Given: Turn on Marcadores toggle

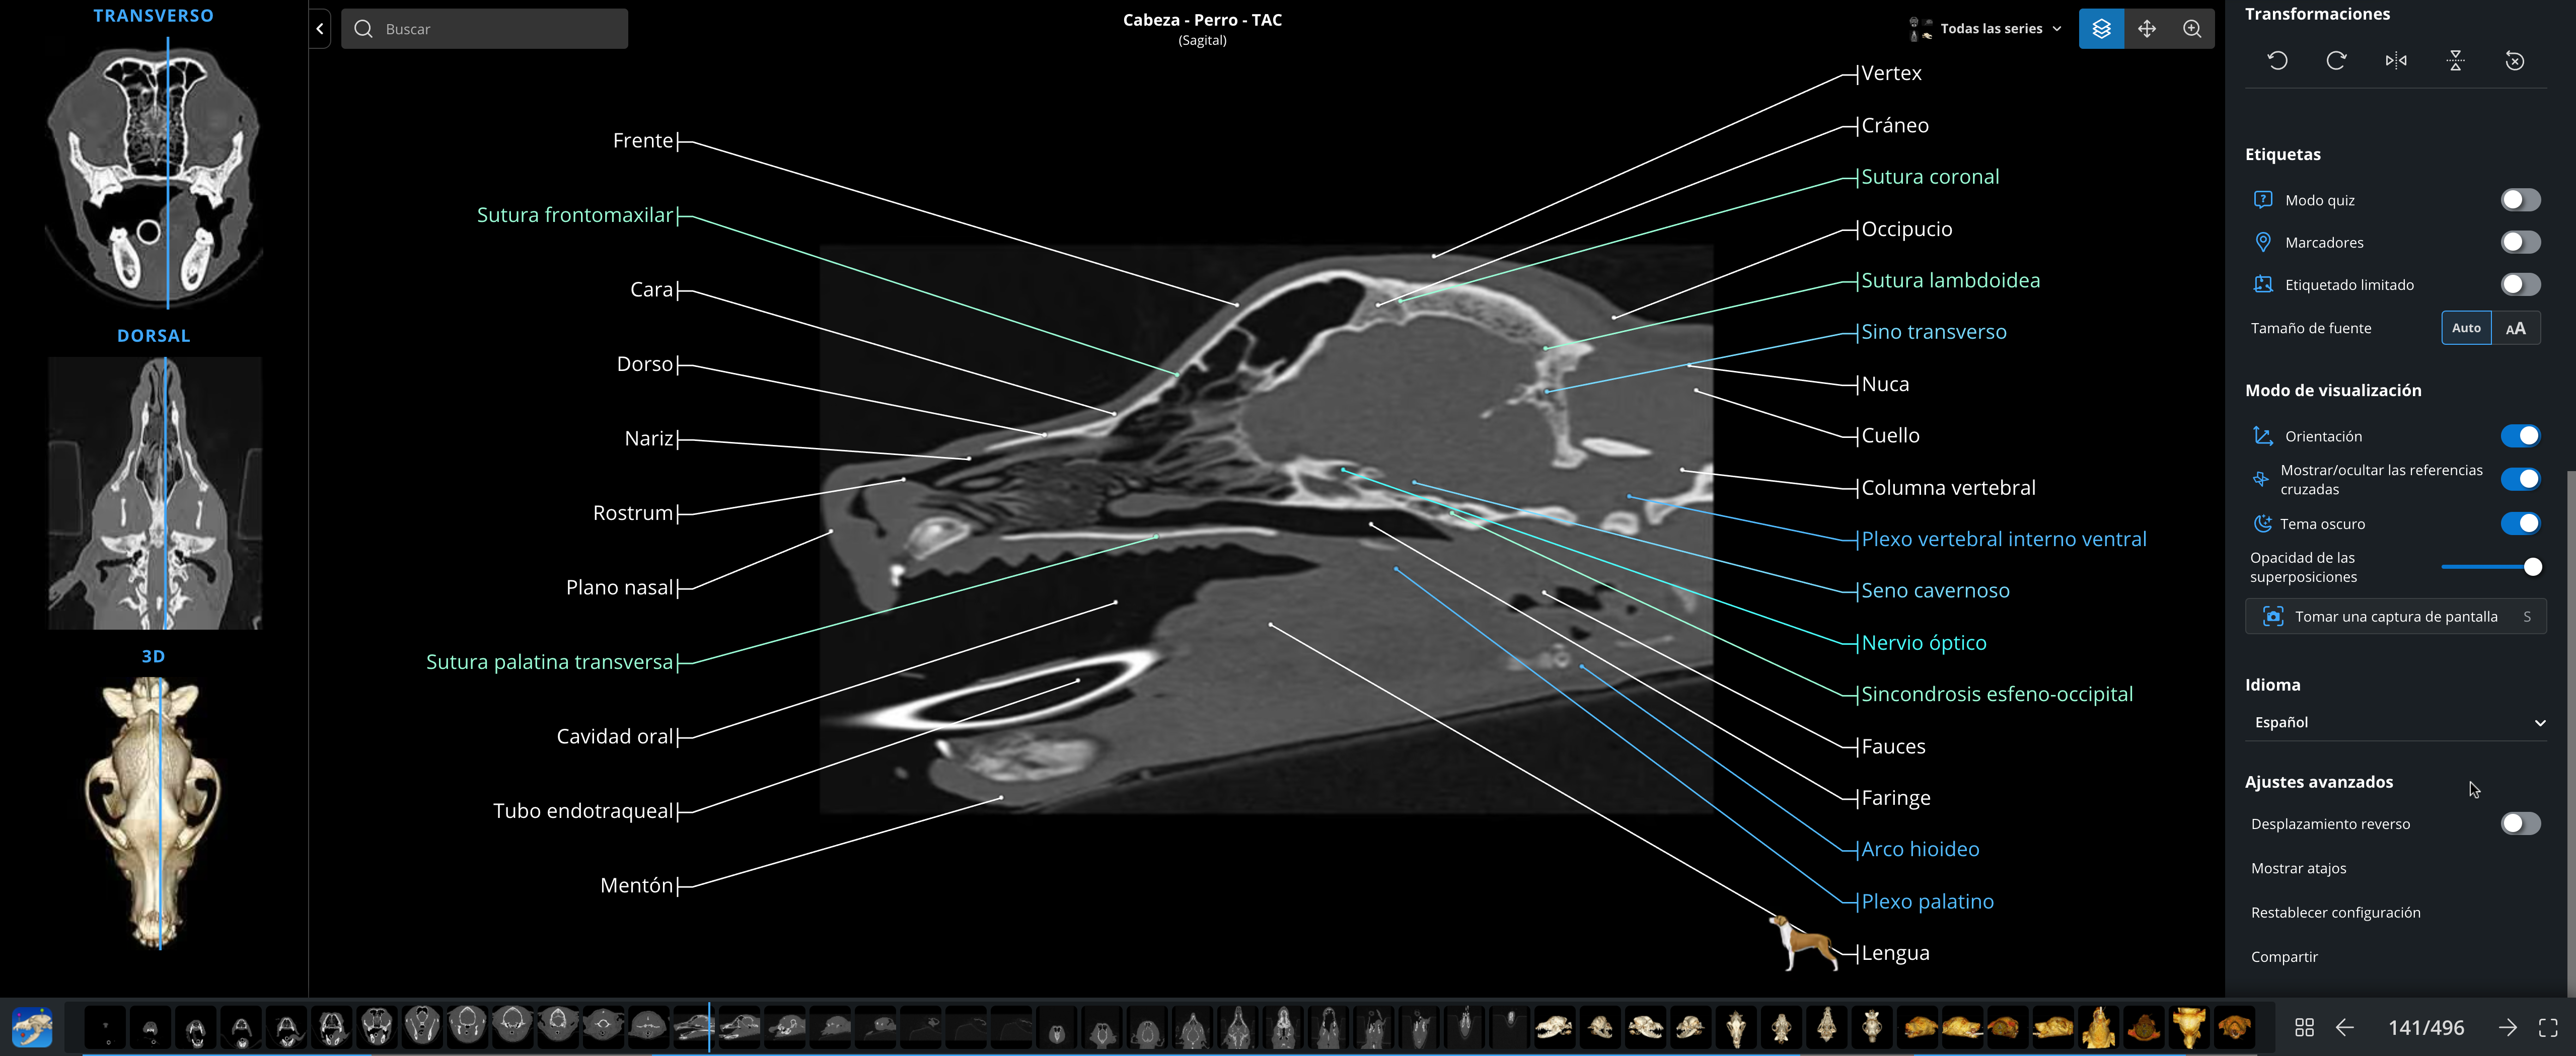Looking at the screenshot, I should pos(2520,242).
